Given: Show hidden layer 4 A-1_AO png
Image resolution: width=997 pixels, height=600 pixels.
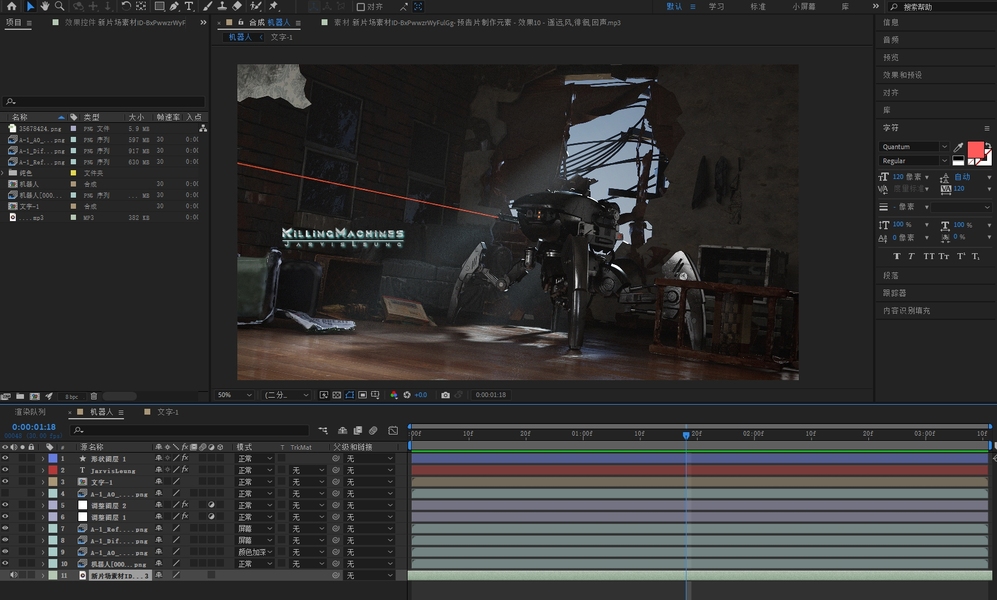Looking at the screenshot, I should (x=5, y=493).
